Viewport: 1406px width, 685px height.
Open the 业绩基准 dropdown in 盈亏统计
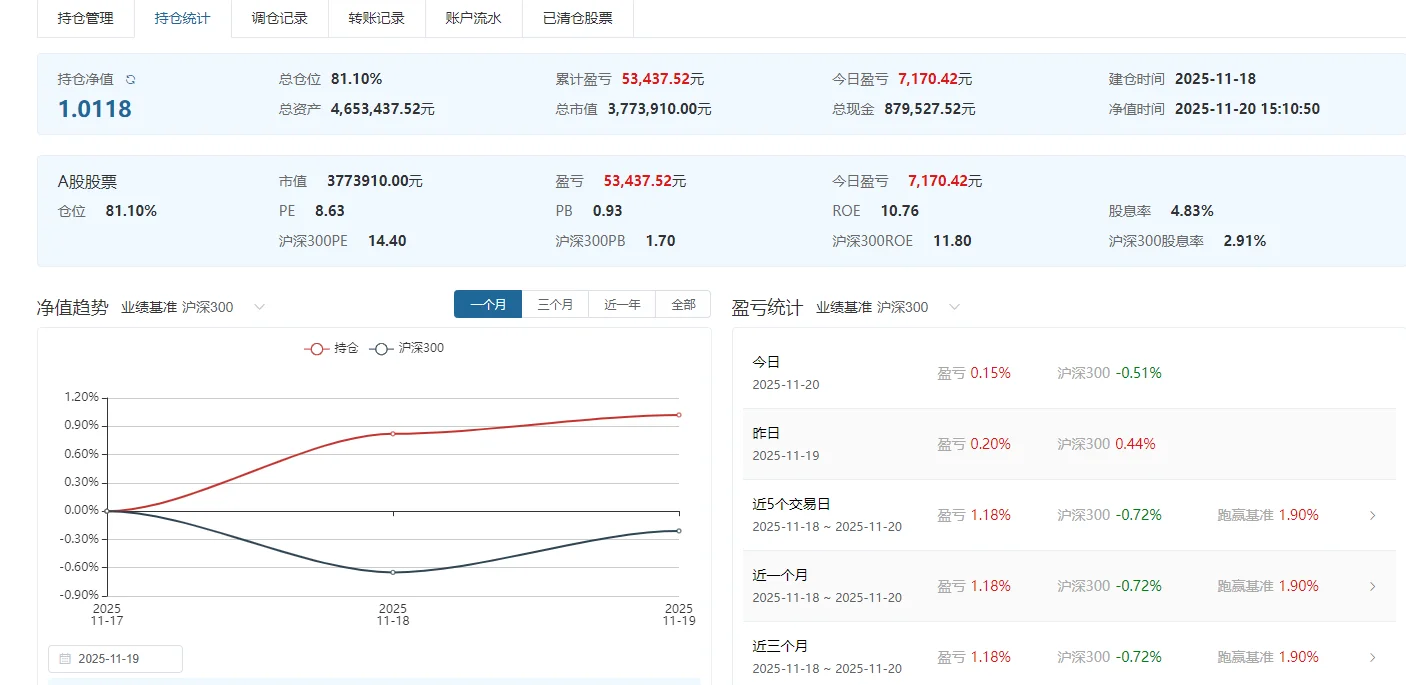coord(954,307)
